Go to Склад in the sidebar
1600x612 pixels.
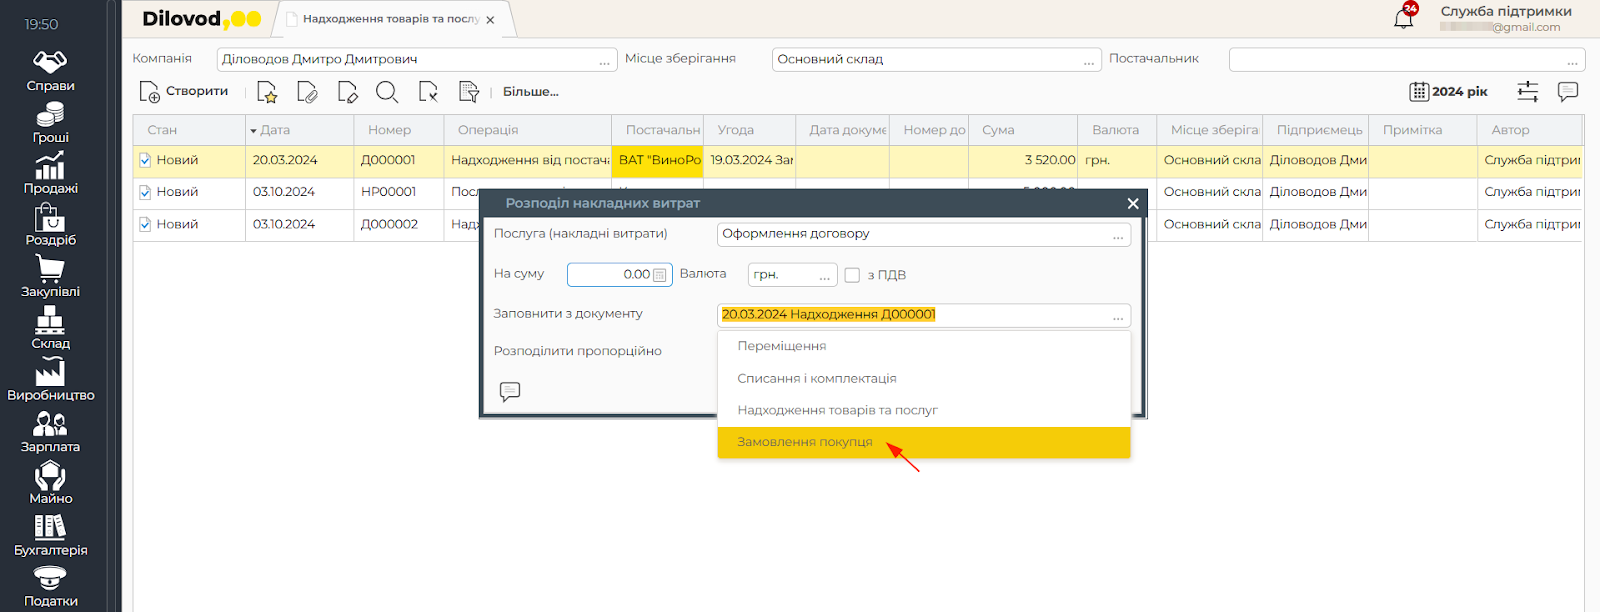click(50, 327)
